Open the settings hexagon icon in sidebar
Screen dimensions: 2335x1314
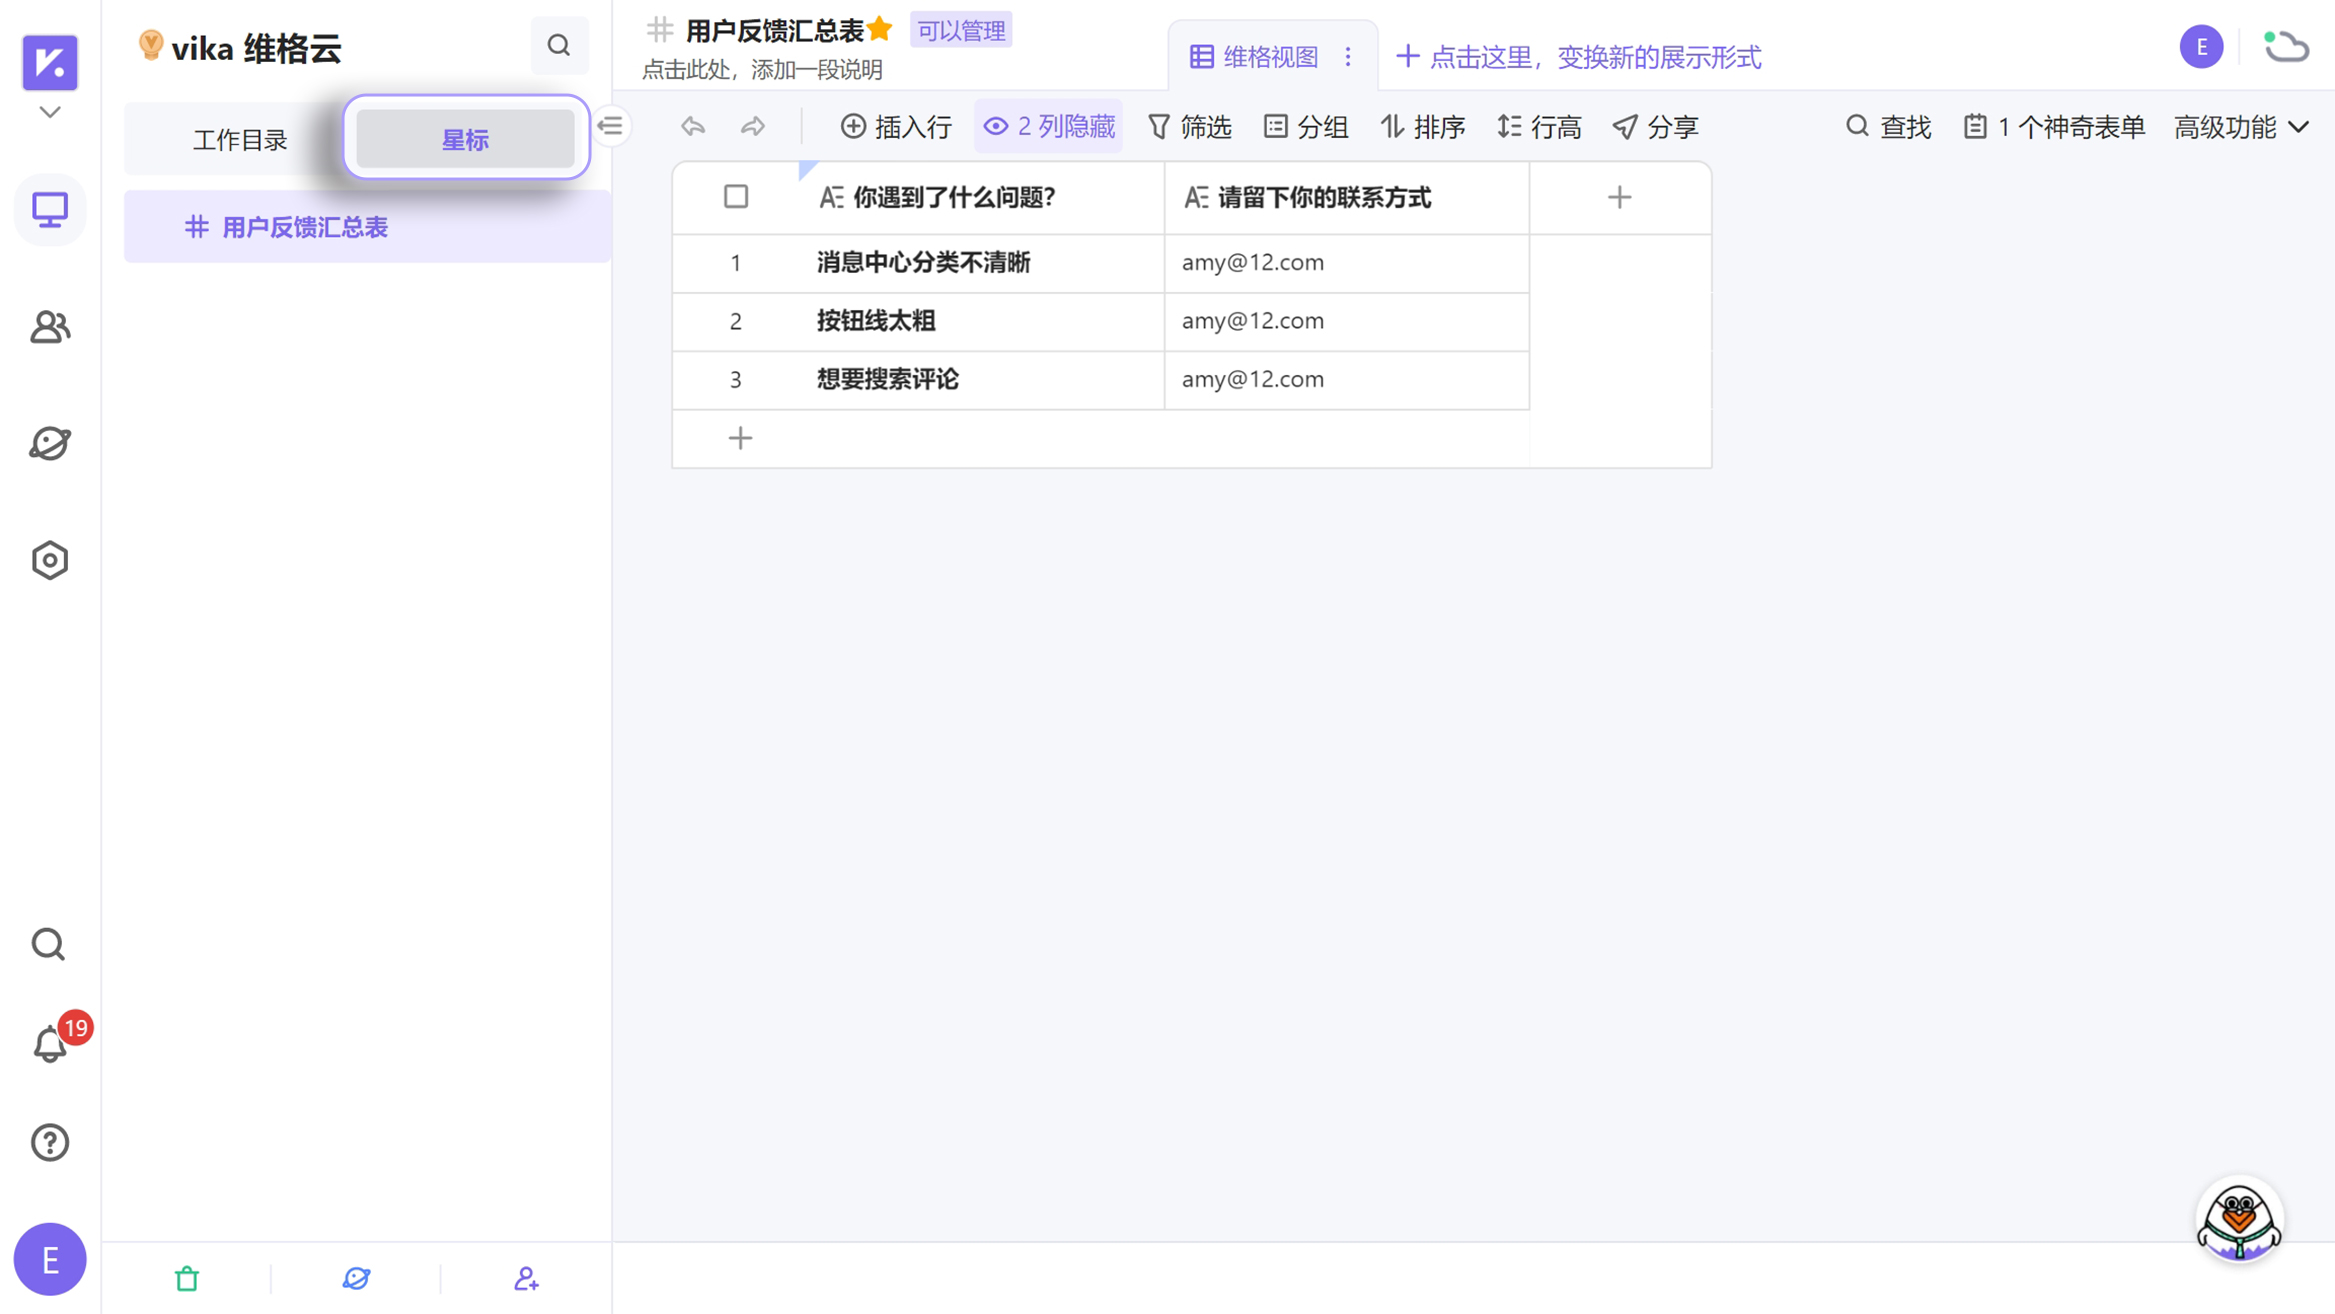click(x=50, y=560)
